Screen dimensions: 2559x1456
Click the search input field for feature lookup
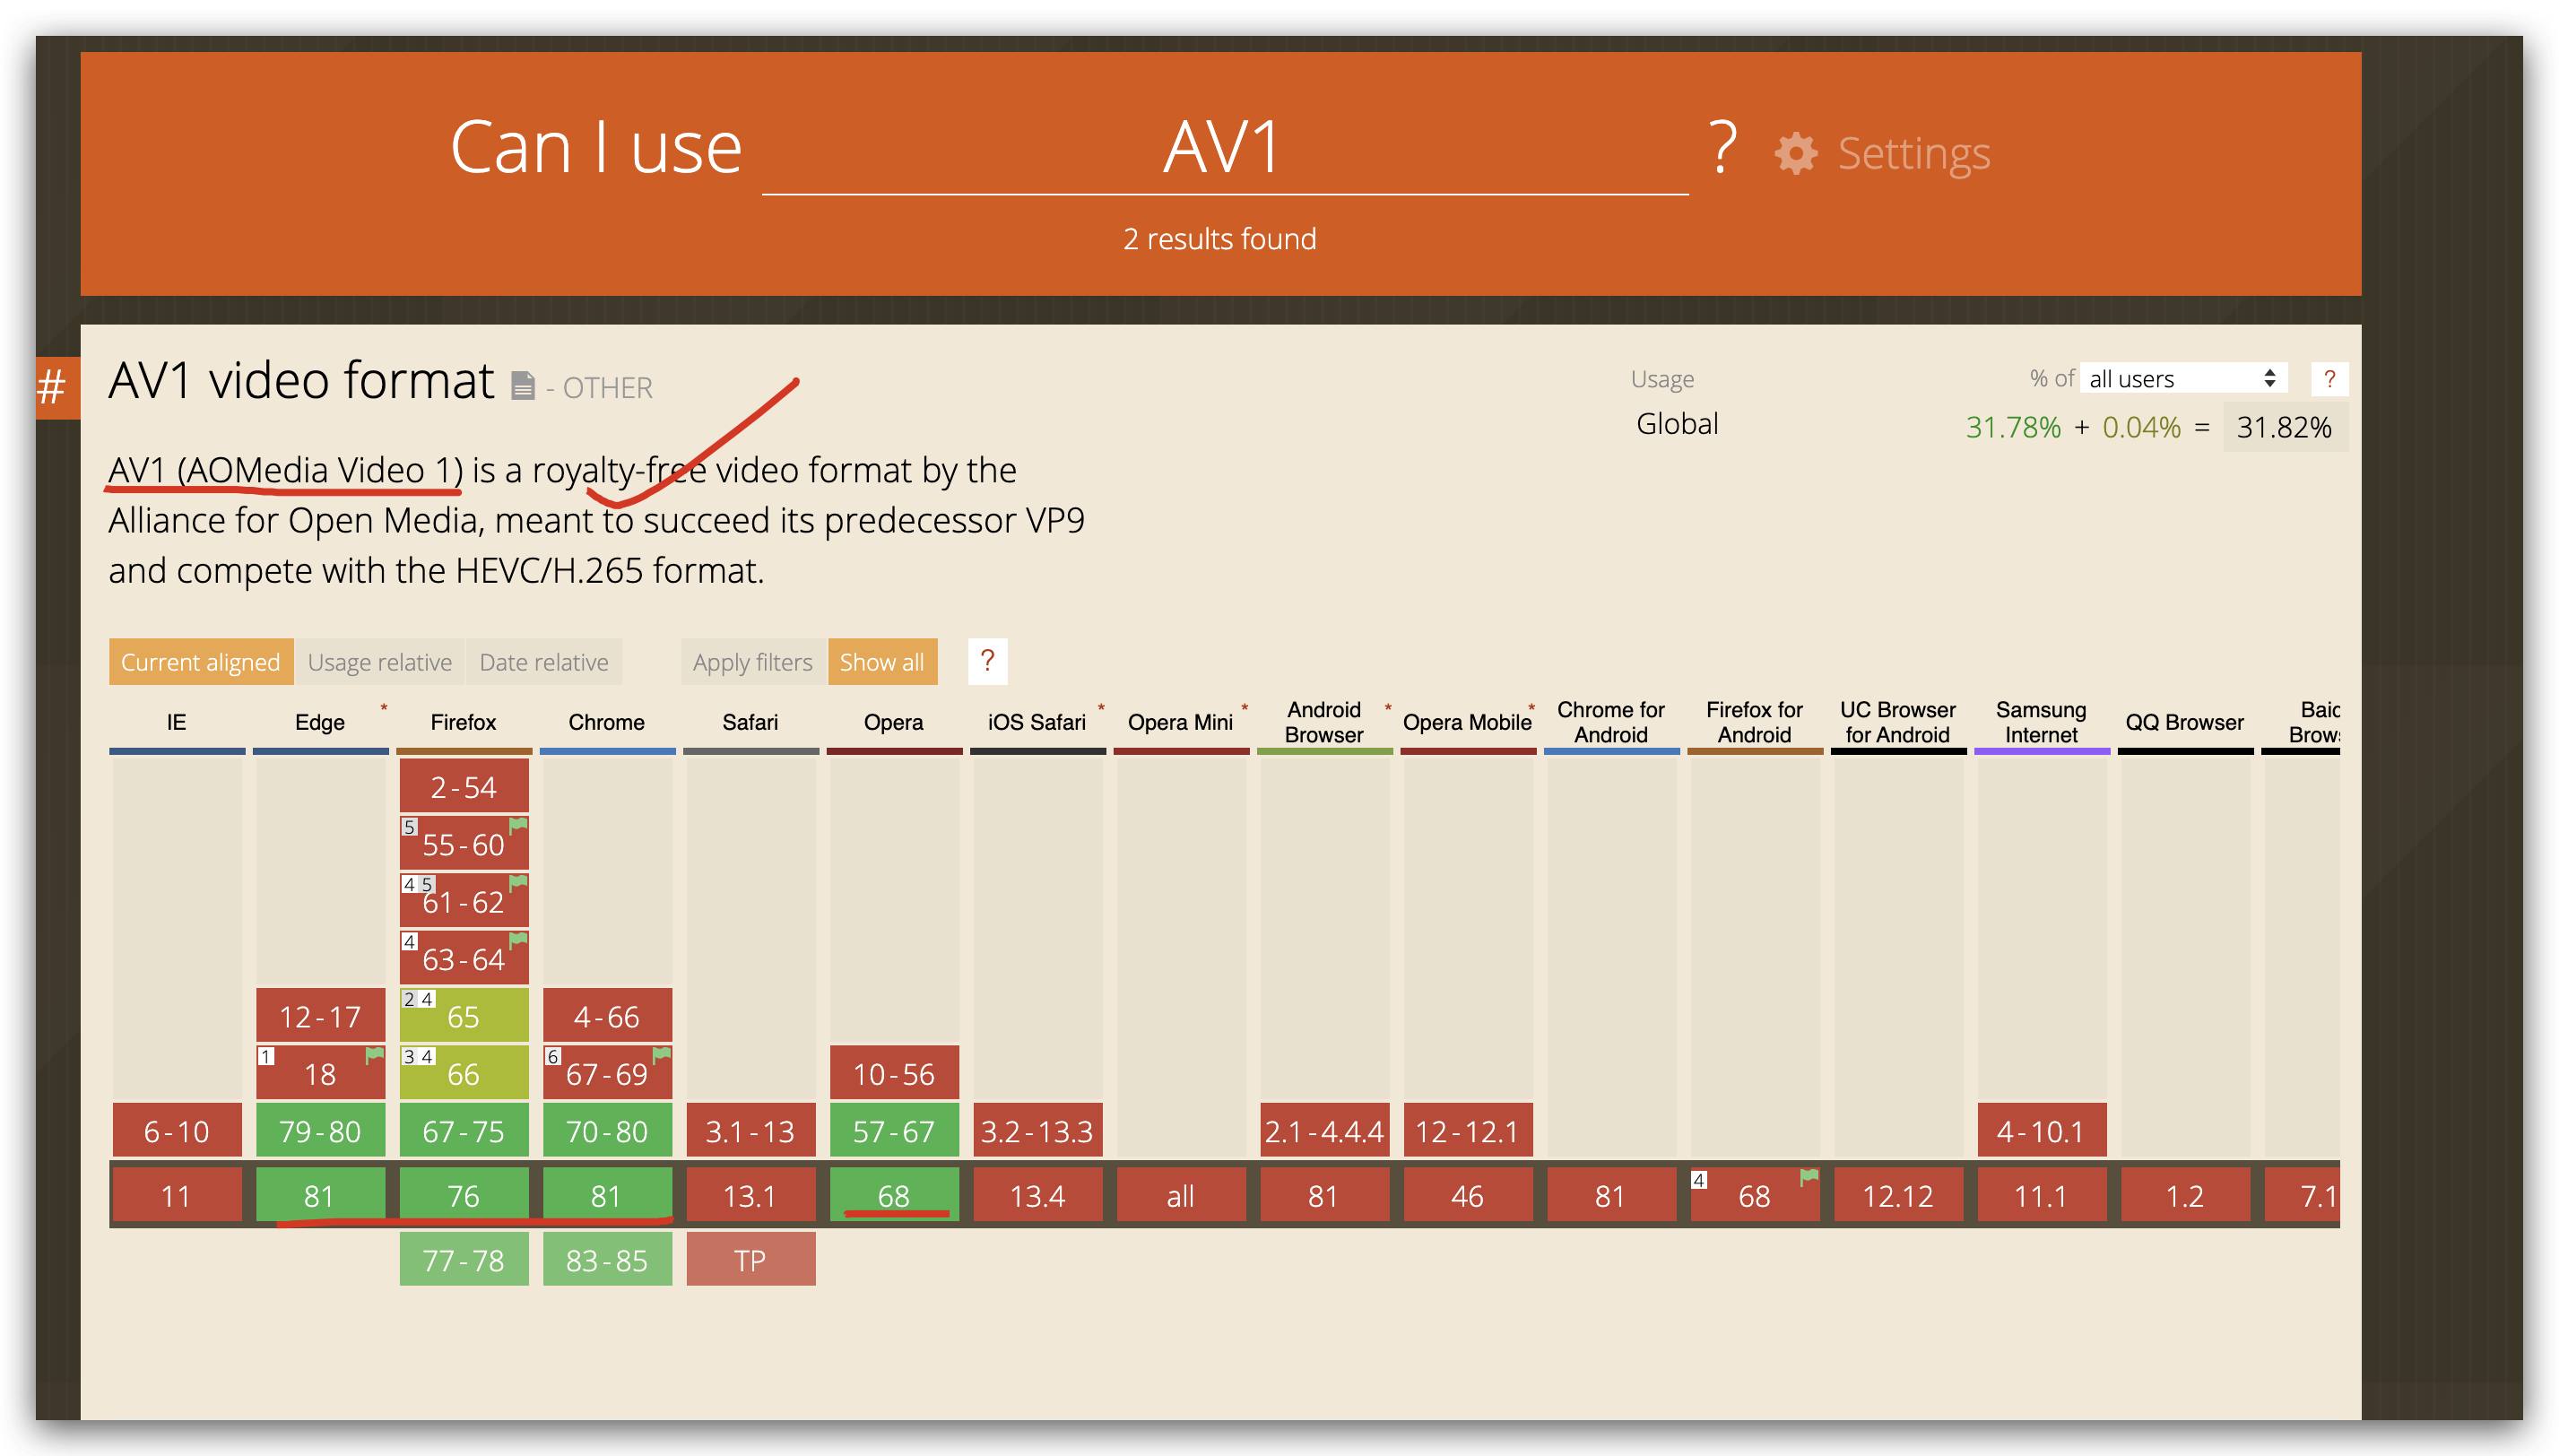tap(1218, 150)
